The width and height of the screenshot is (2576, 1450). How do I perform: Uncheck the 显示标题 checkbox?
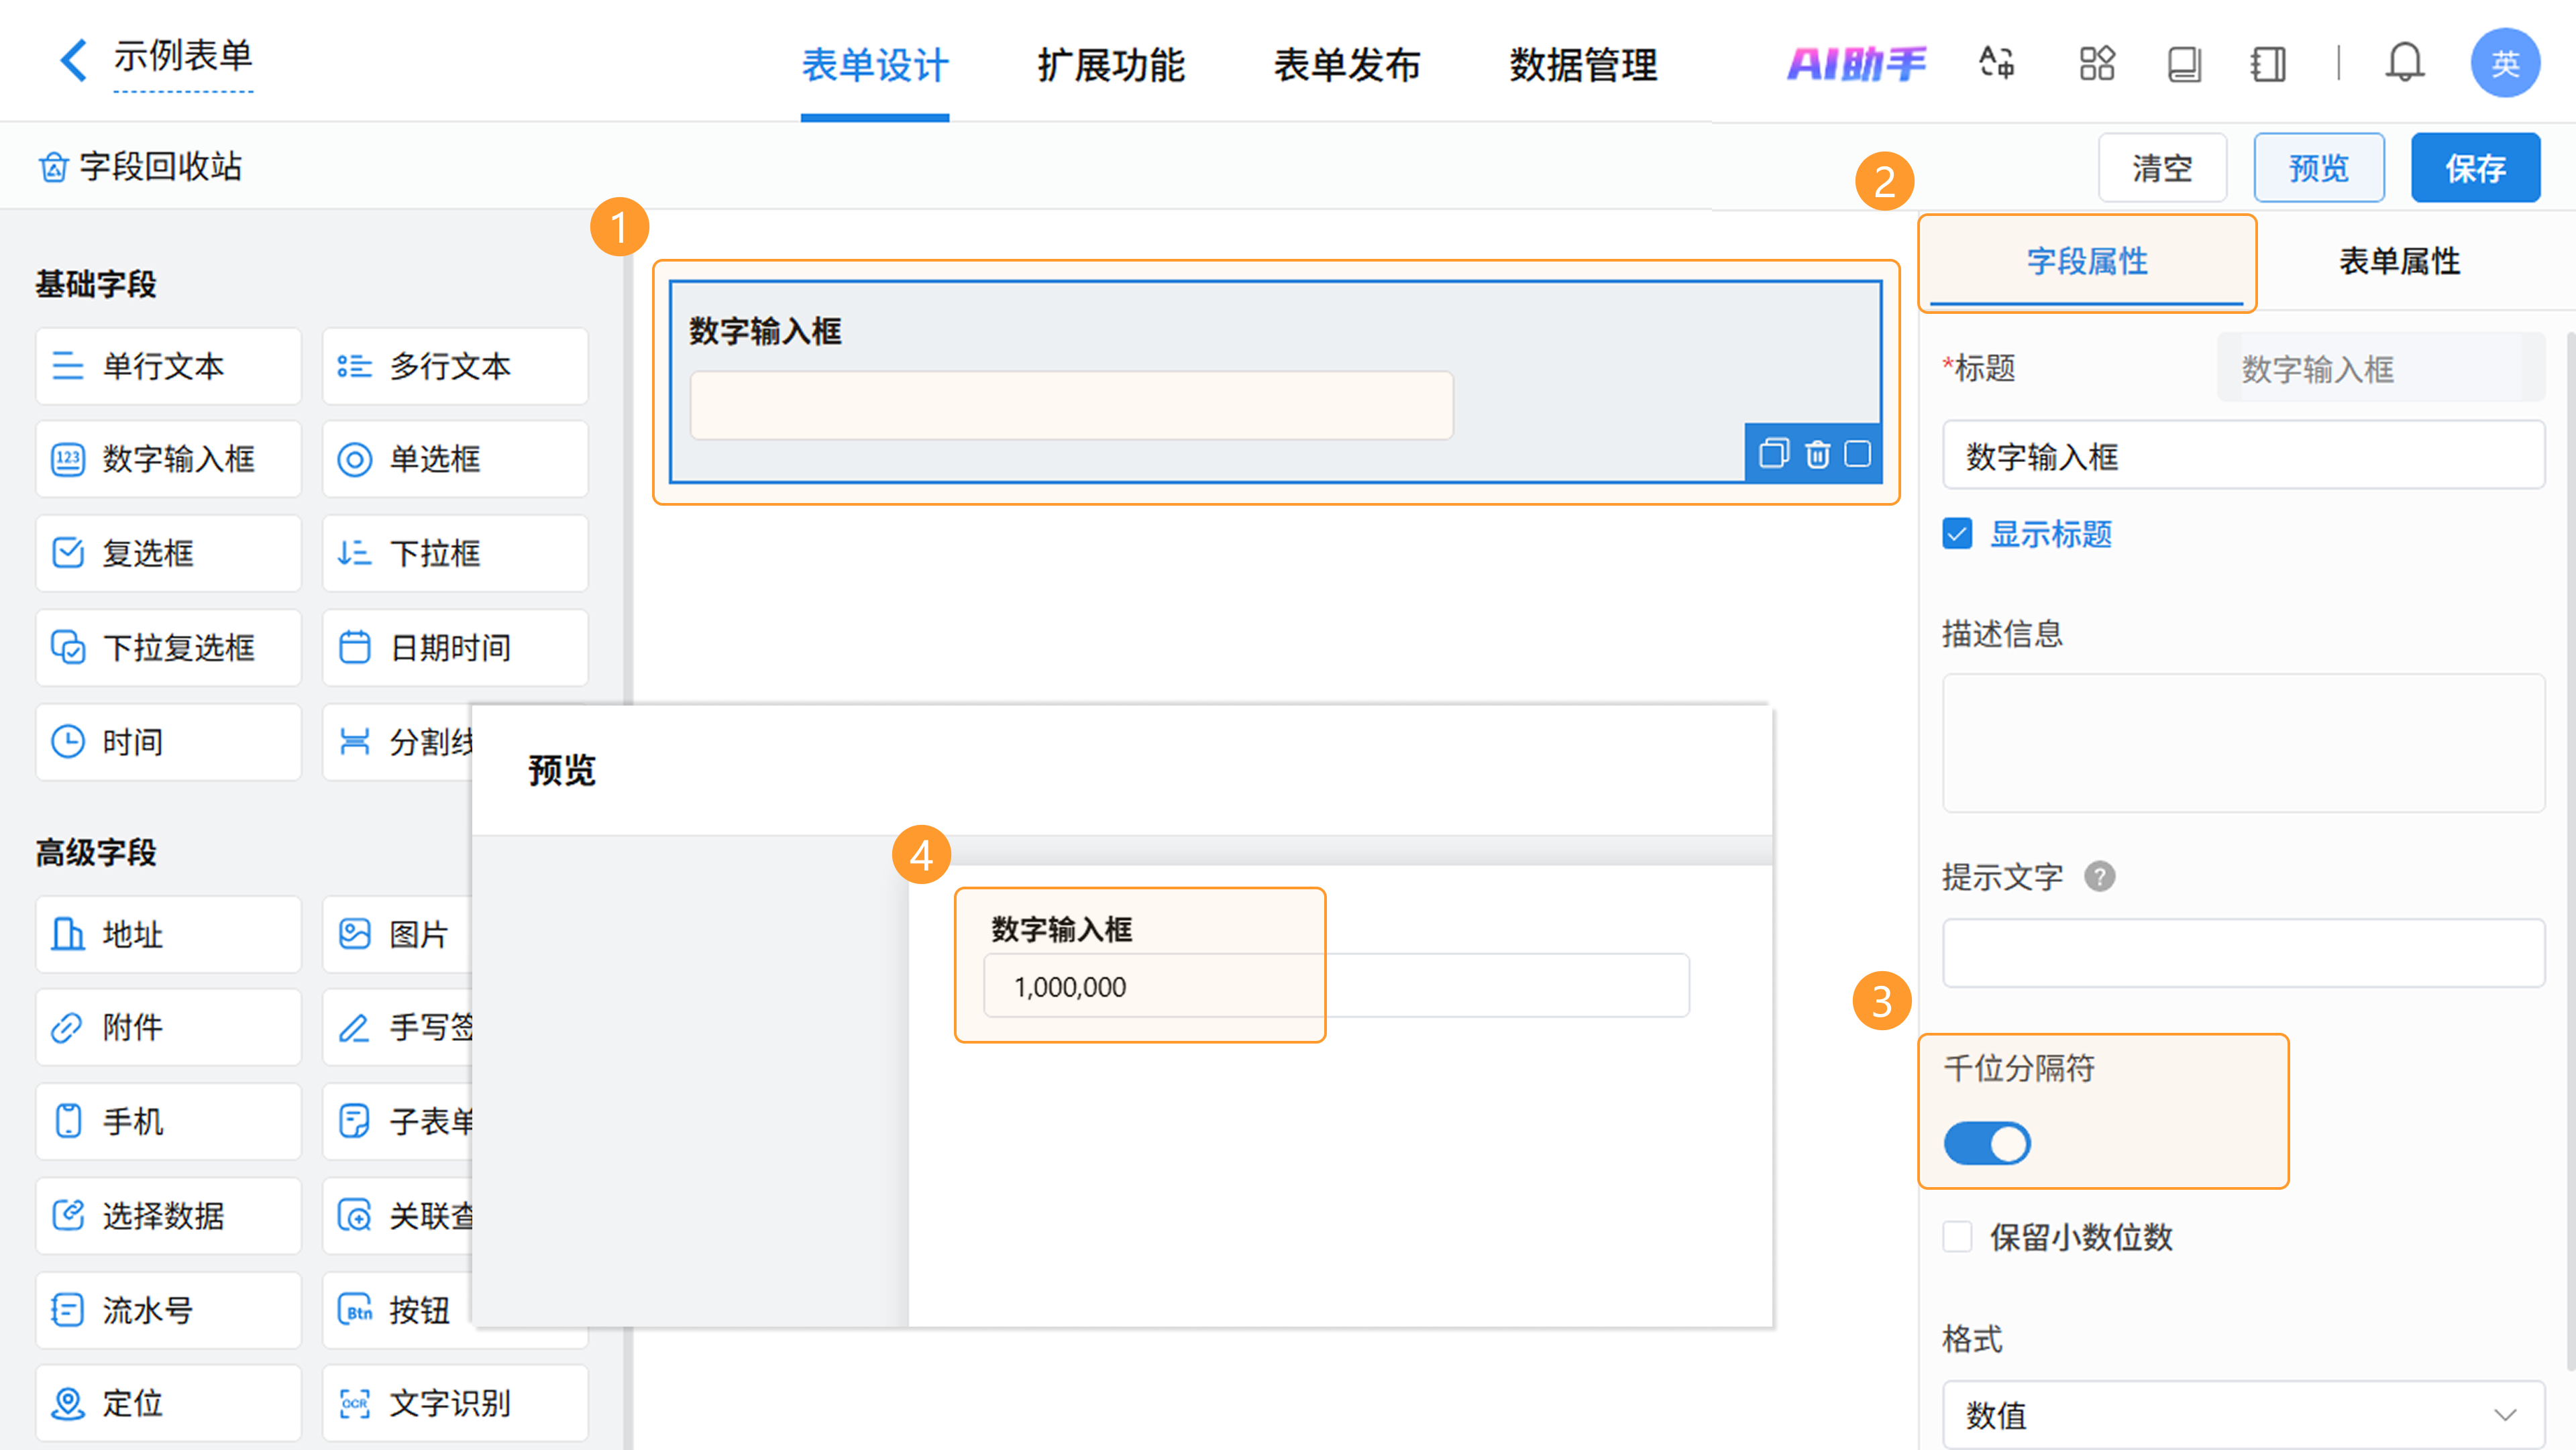click(1957, 534)
